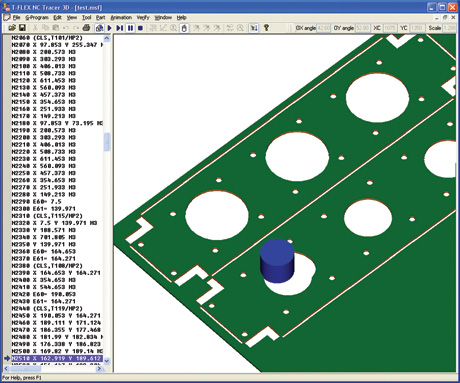Save the program with the floppy disk icon
This screenshot has height=383, width=460.
[x=22, y=28]
